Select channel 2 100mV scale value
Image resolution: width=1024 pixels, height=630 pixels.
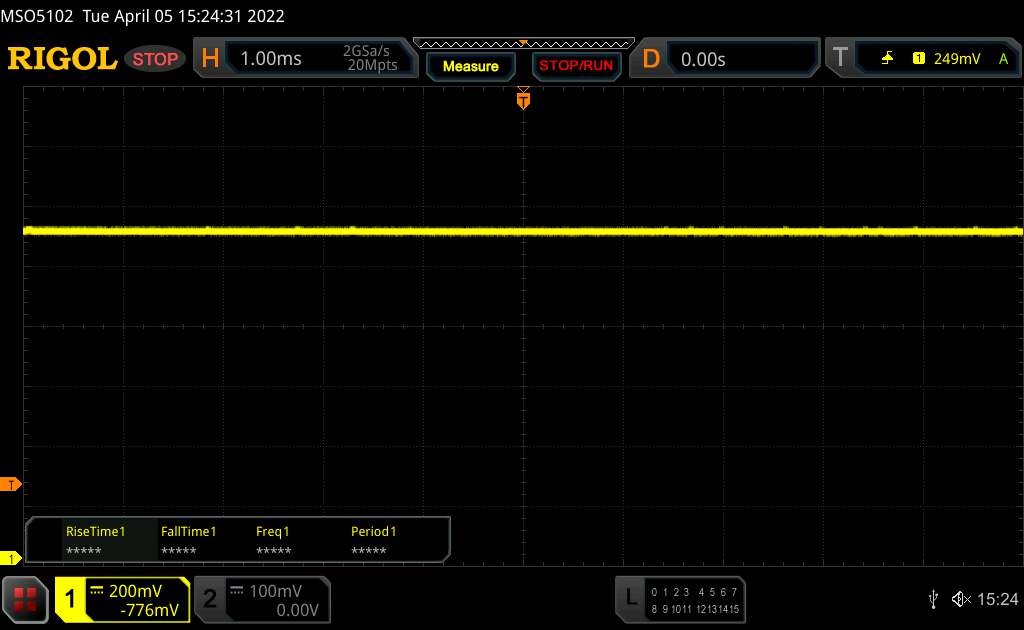pos(276,591)
